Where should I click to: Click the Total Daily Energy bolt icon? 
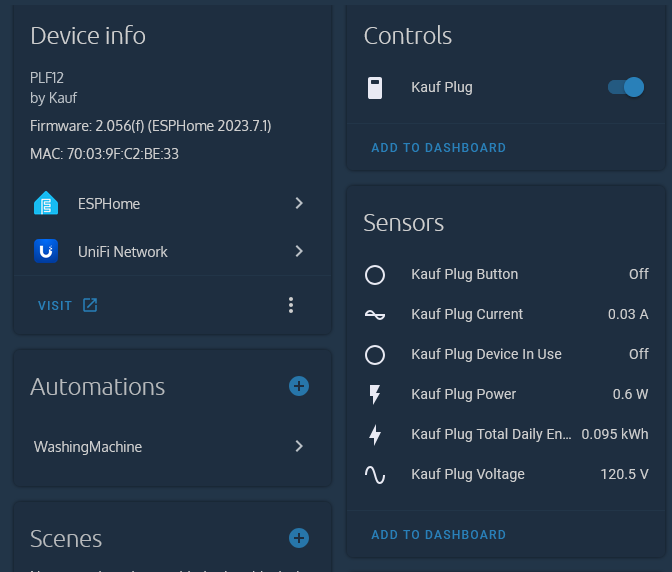click(x=375, y=434)
